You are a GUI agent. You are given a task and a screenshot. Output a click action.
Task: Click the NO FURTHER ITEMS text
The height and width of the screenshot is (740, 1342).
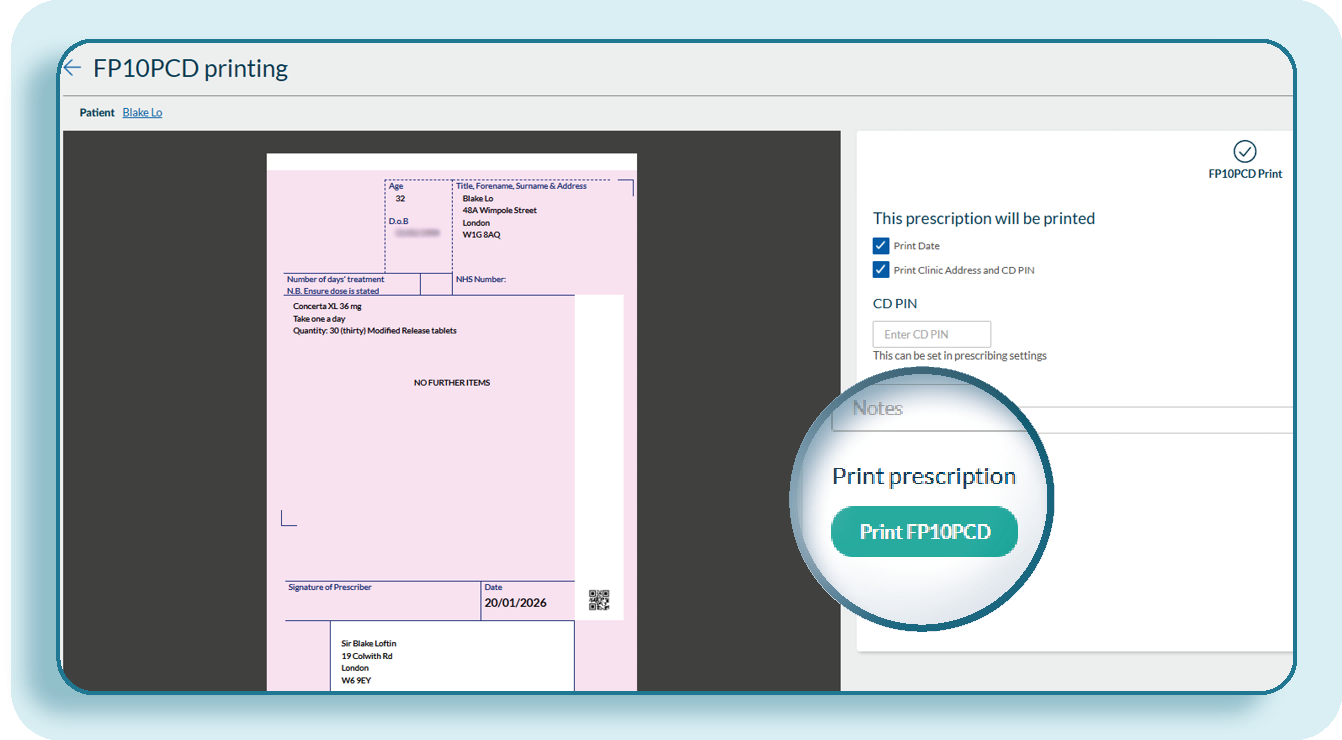coord(452,383)
